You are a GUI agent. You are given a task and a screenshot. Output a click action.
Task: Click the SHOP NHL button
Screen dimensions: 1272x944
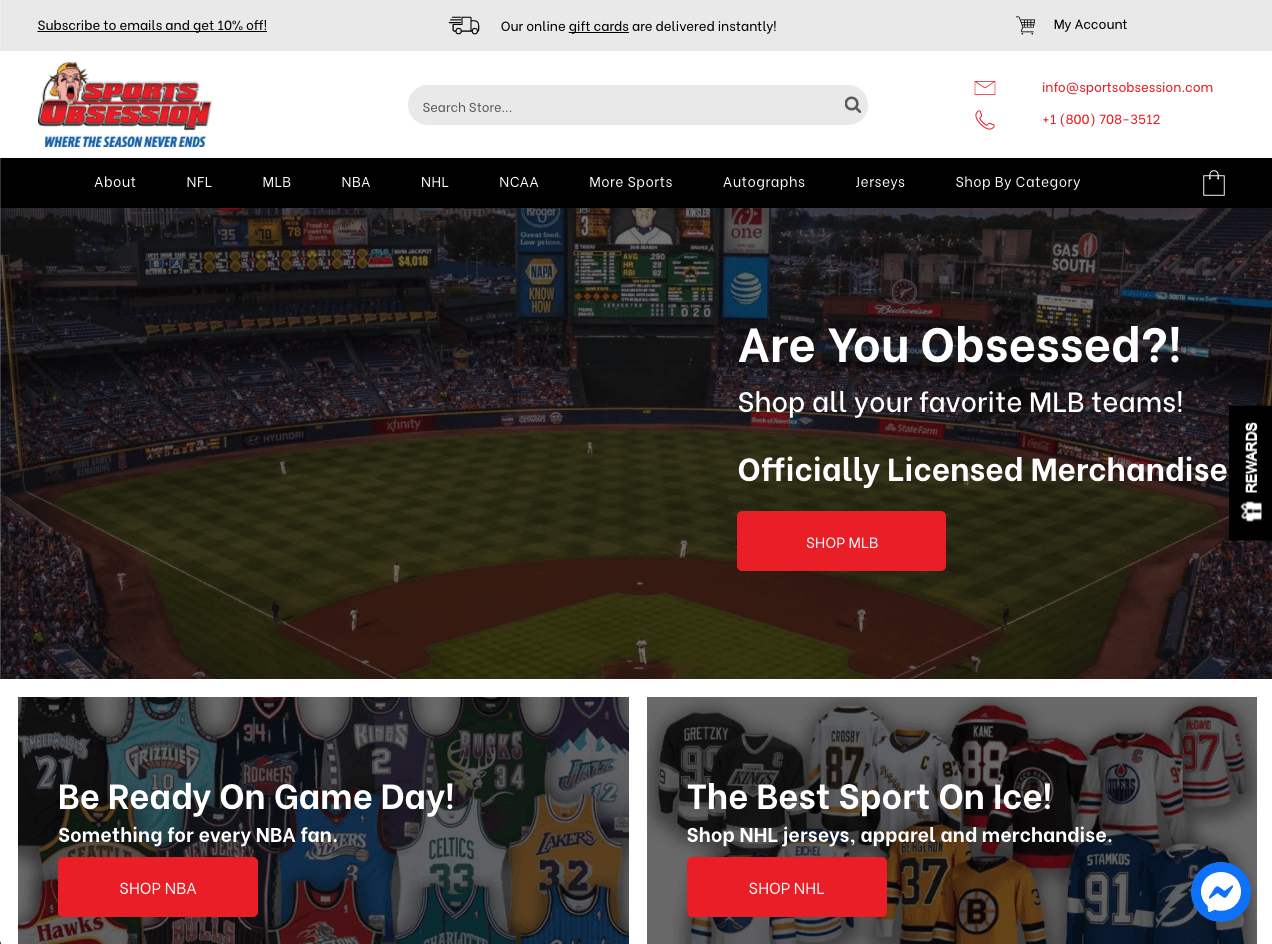point(787,887)
